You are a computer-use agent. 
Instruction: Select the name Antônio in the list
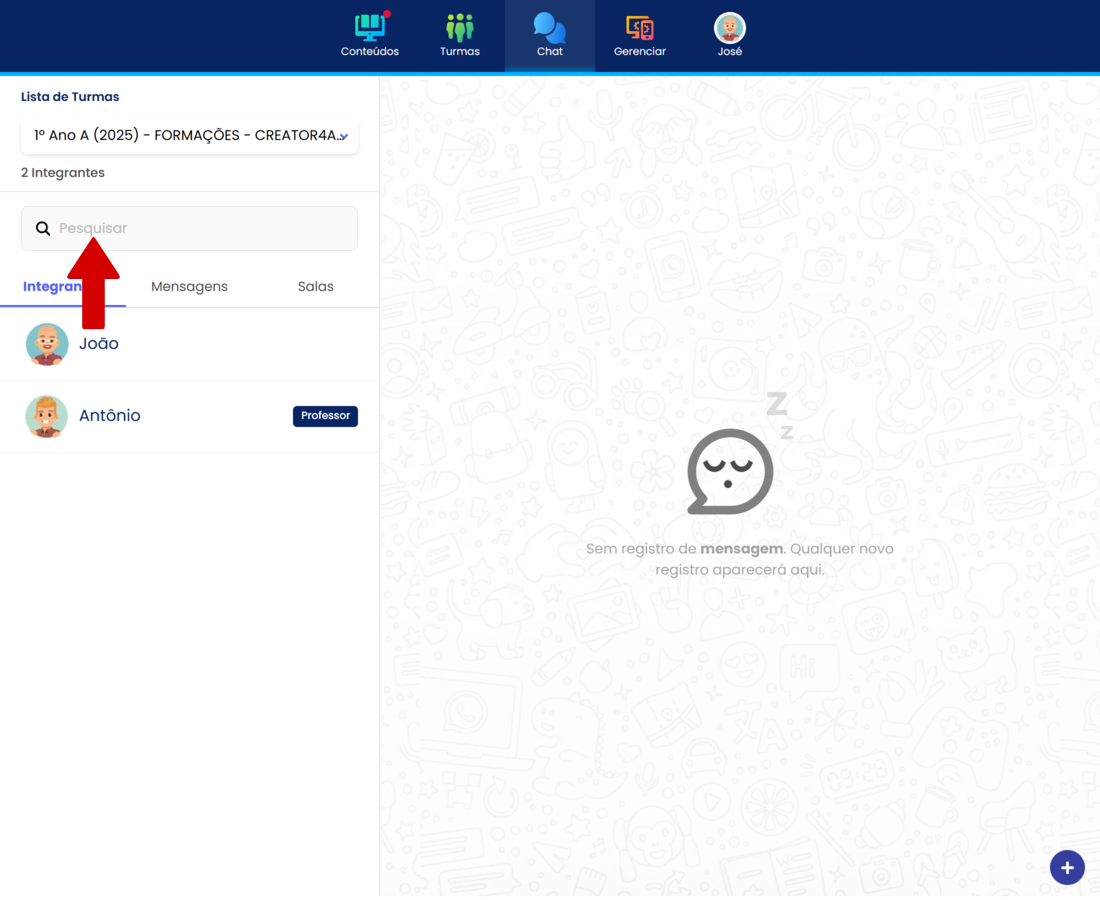110,416
